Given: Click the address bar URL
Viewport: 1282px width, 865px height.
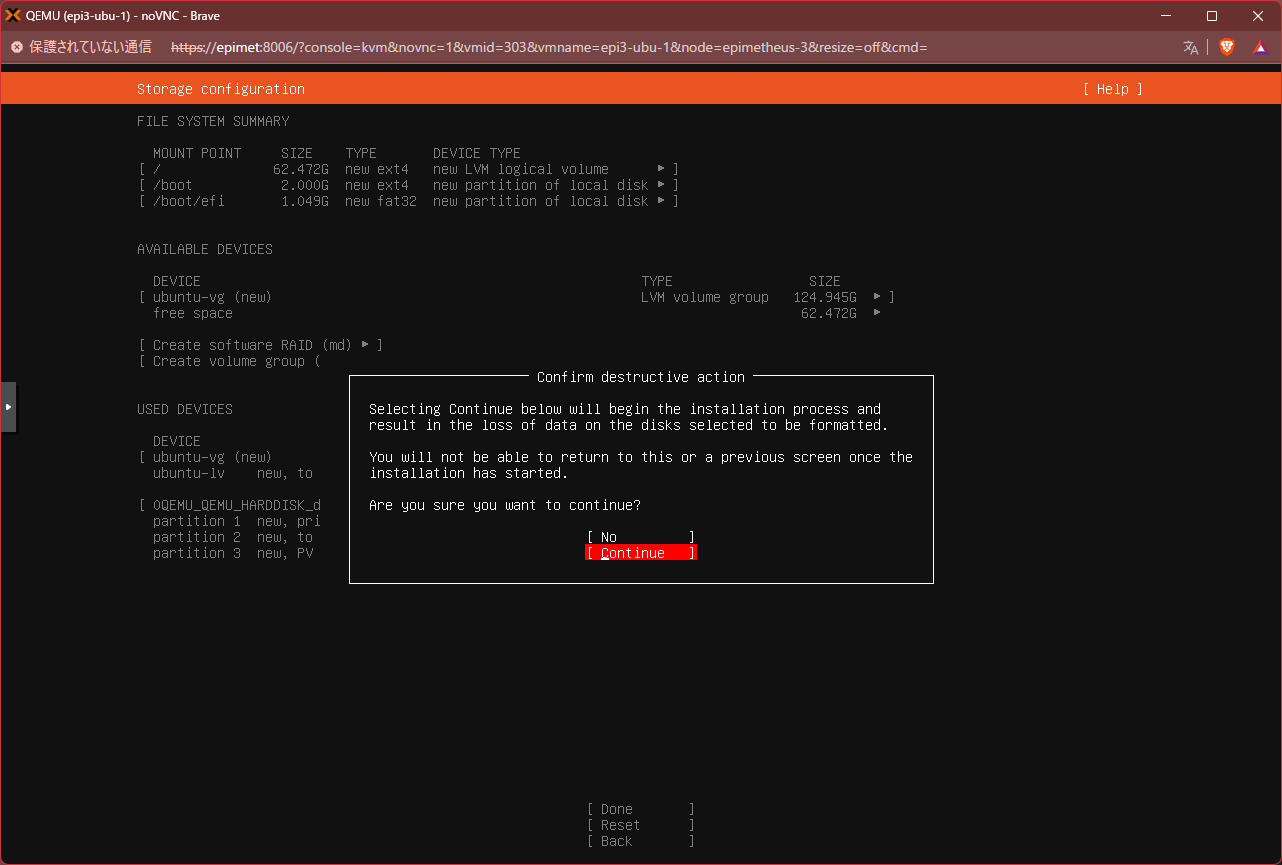Looking at the screenshot, I should [549, 47].
